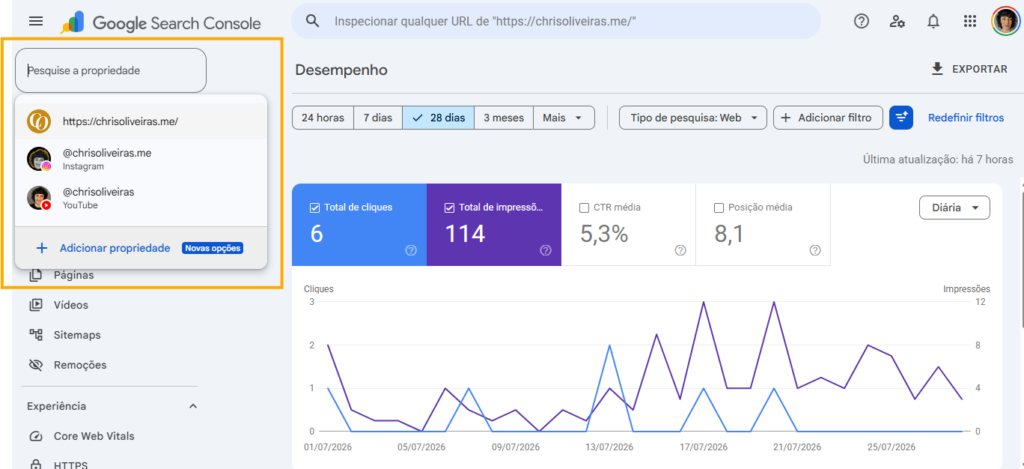
Task: Click the Páginas sidebar icon
Action: coord(36,276)
